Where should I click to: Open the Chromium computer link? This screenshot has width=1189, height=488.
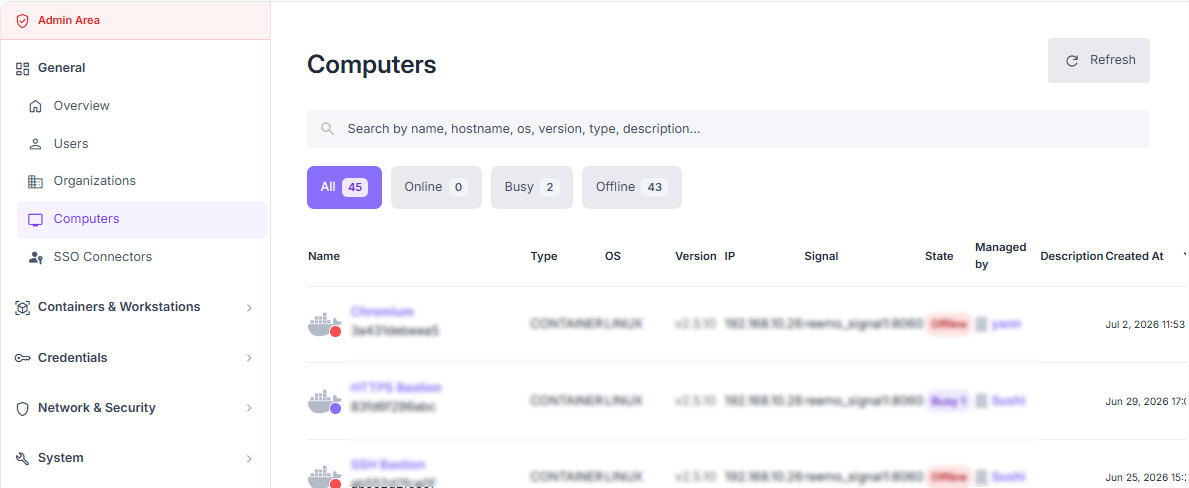point(382,311)
